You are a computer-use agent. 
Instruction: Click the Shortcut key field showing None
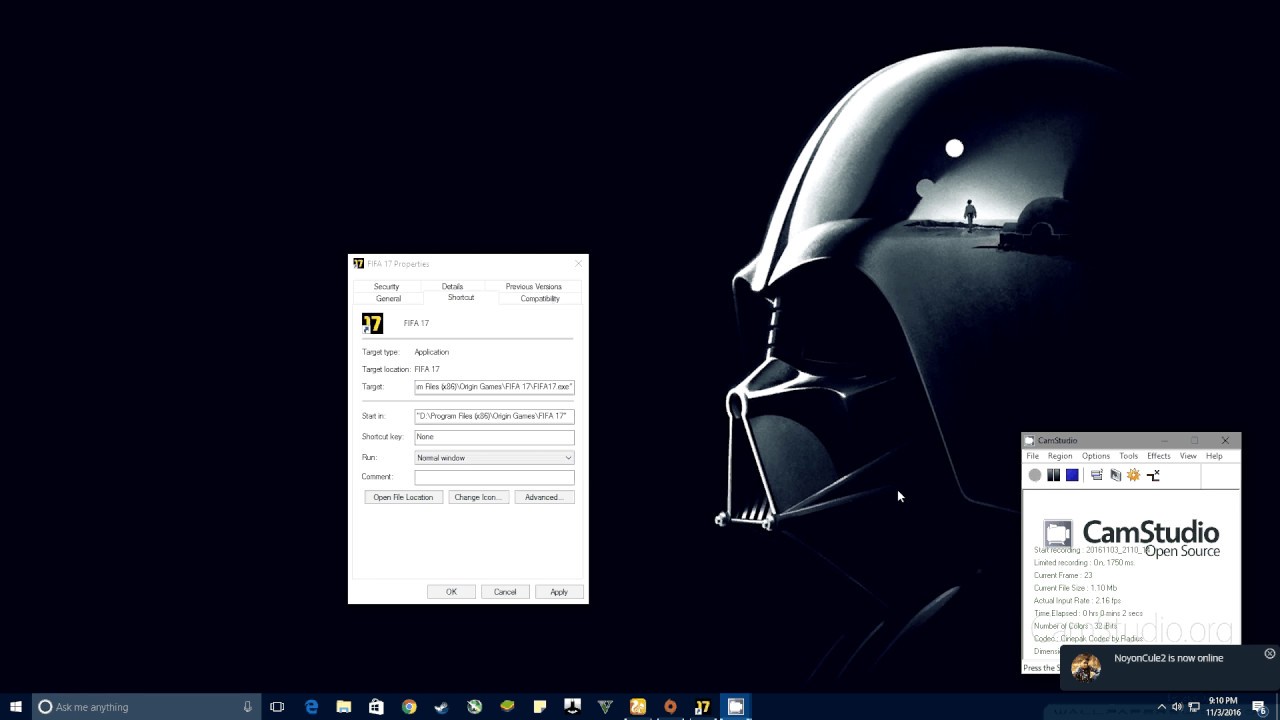coord(494,437)
